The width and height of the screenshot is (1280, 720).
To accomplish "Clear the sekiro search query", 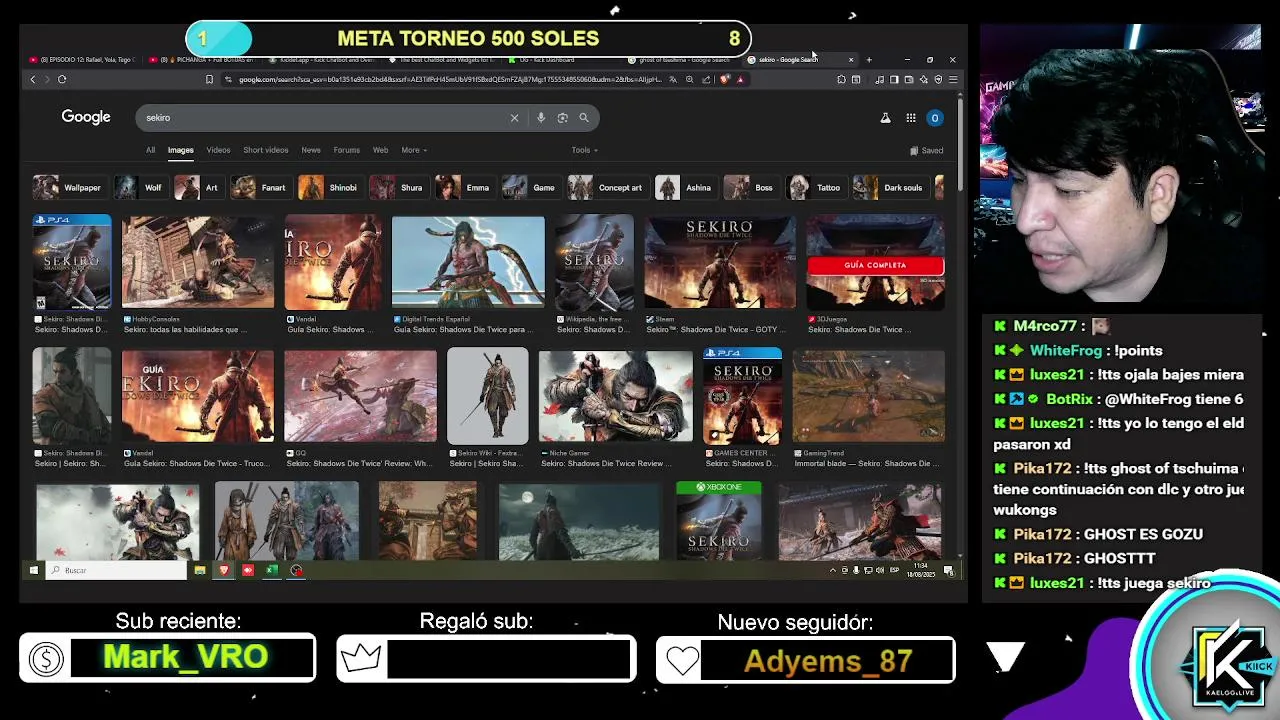I will pos(514,118).
